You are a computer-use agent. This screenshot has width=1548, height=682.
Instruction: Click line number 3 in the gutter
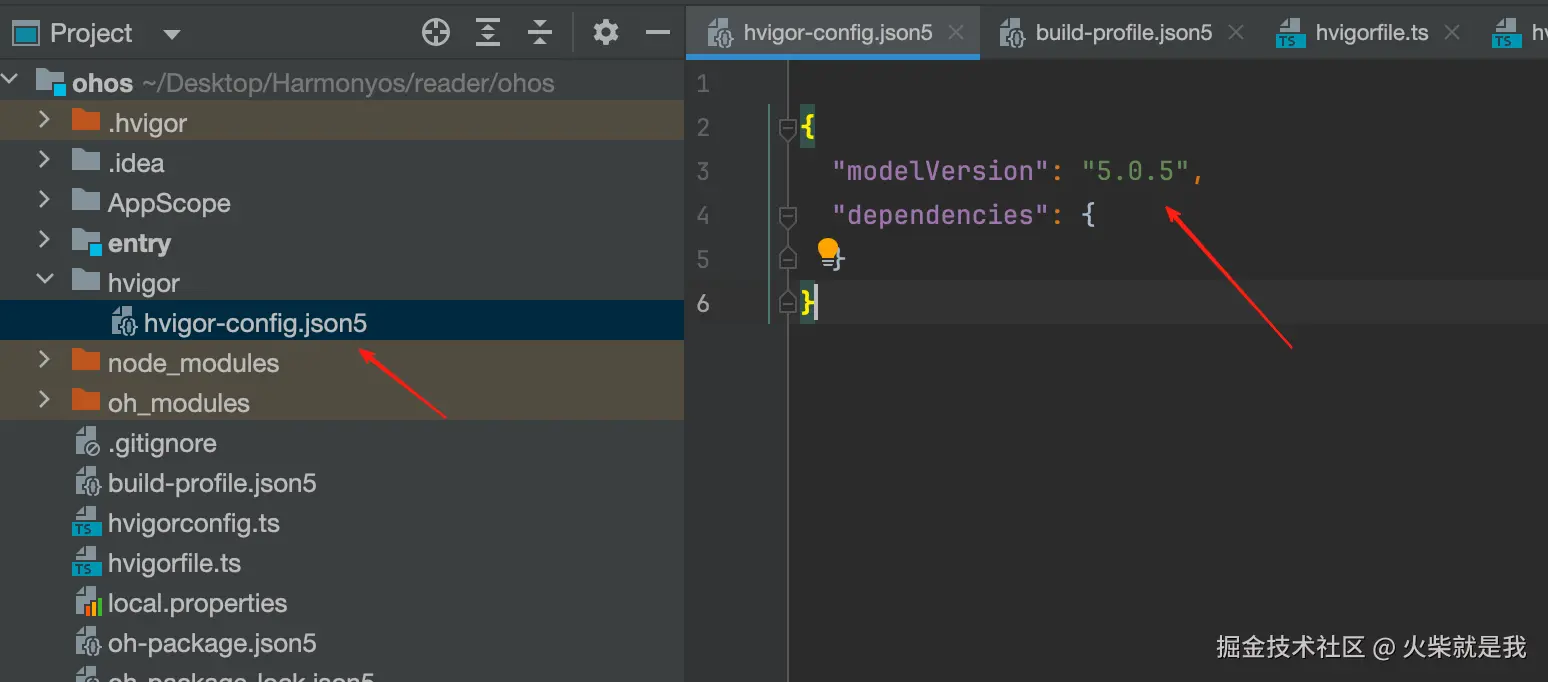coord(703,171)
